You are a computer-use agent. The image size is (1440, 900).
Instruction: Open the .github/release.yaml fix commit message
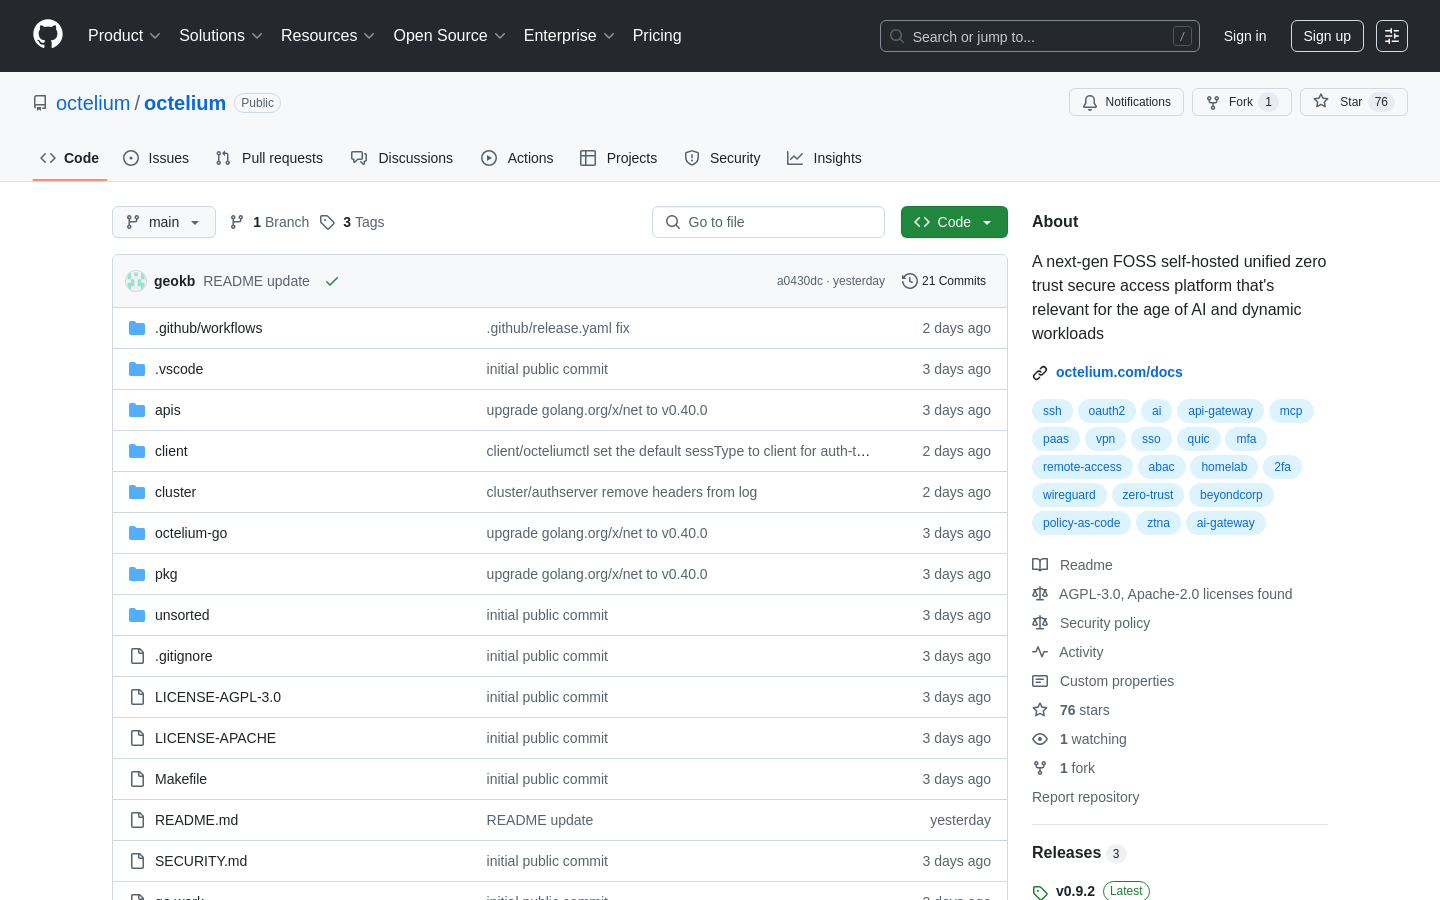click(558, 328)
